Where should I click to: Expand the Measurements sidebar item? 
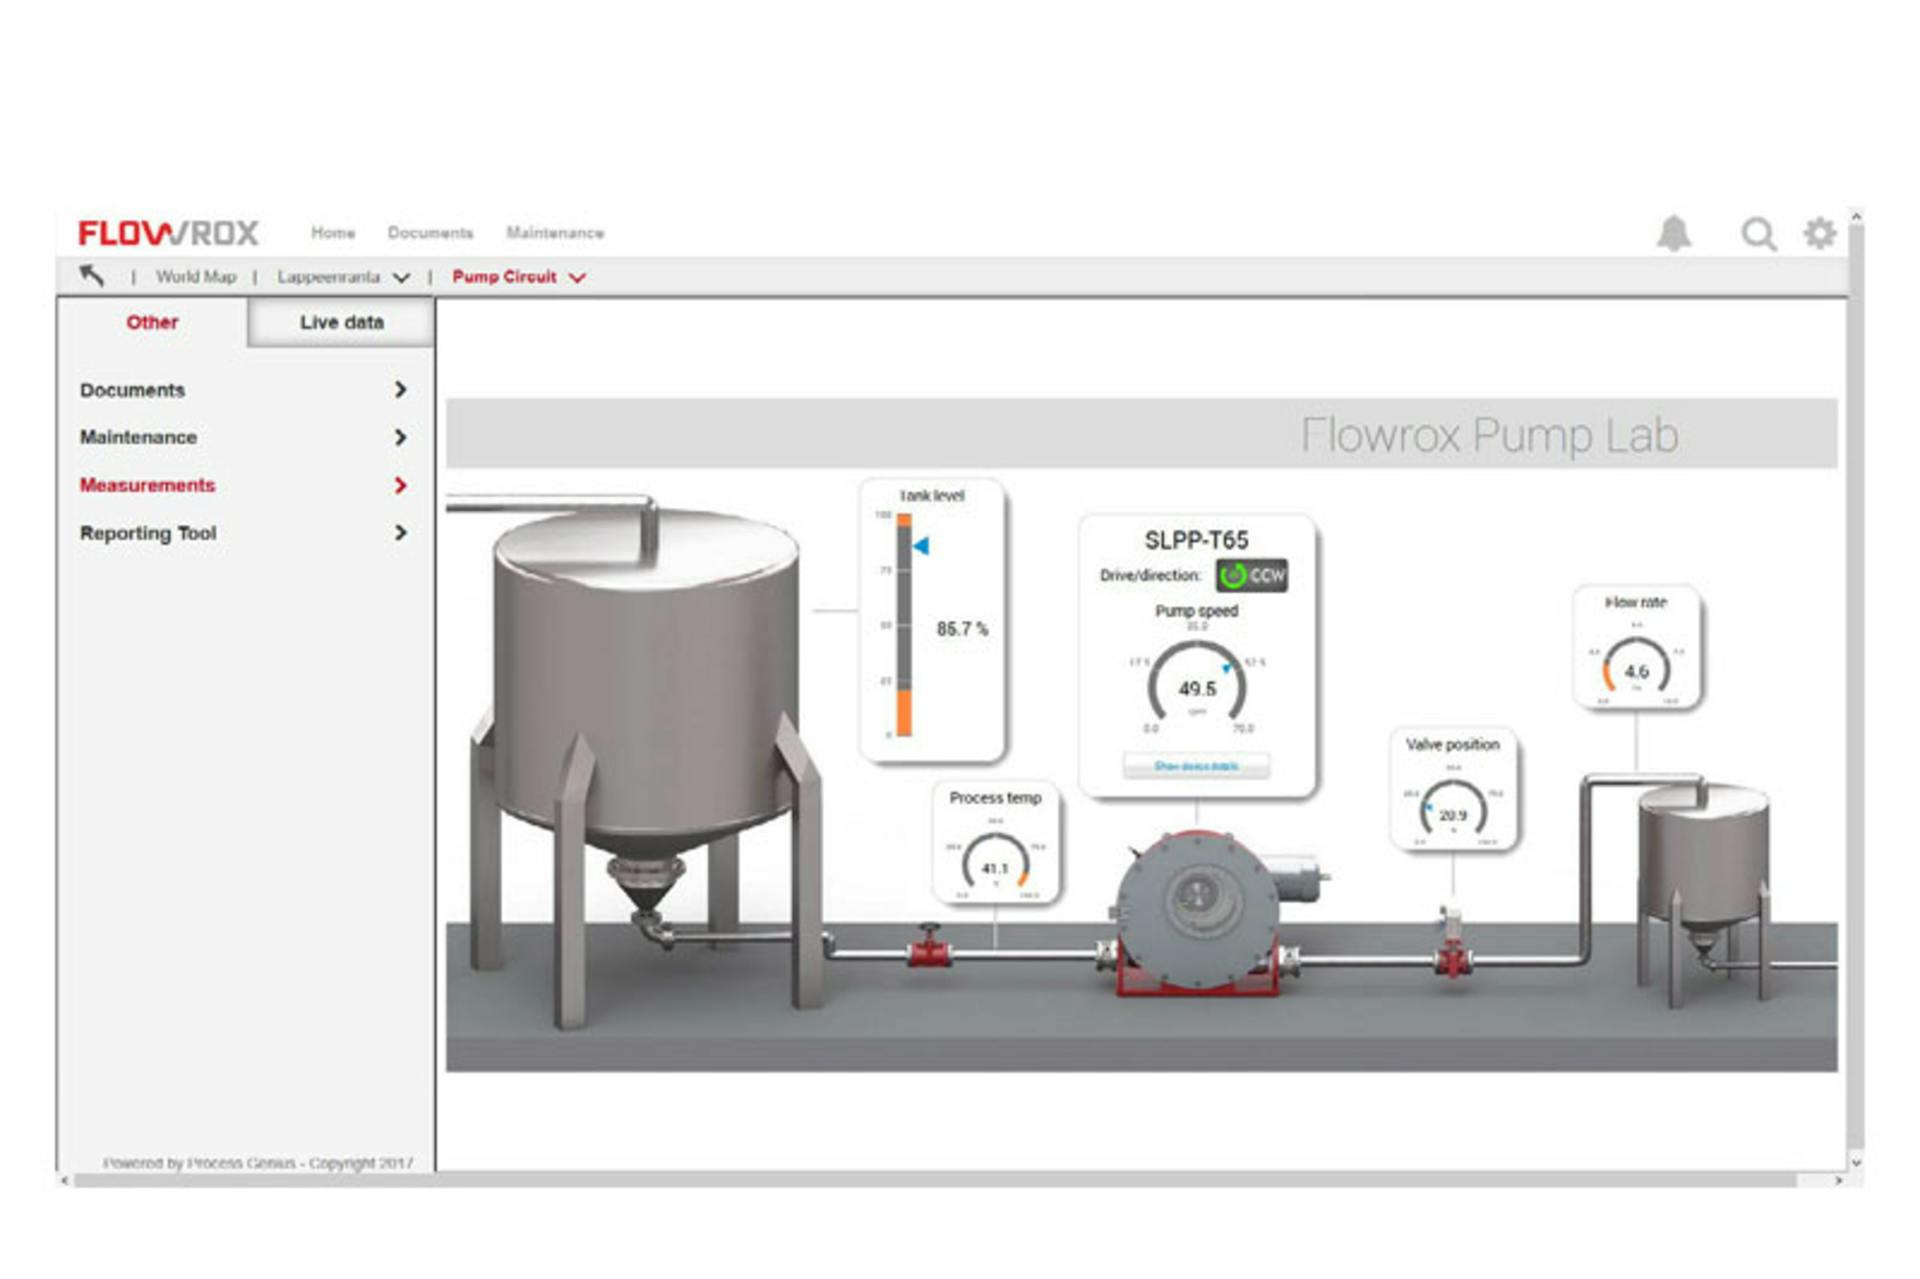click(x=244, y=485)
